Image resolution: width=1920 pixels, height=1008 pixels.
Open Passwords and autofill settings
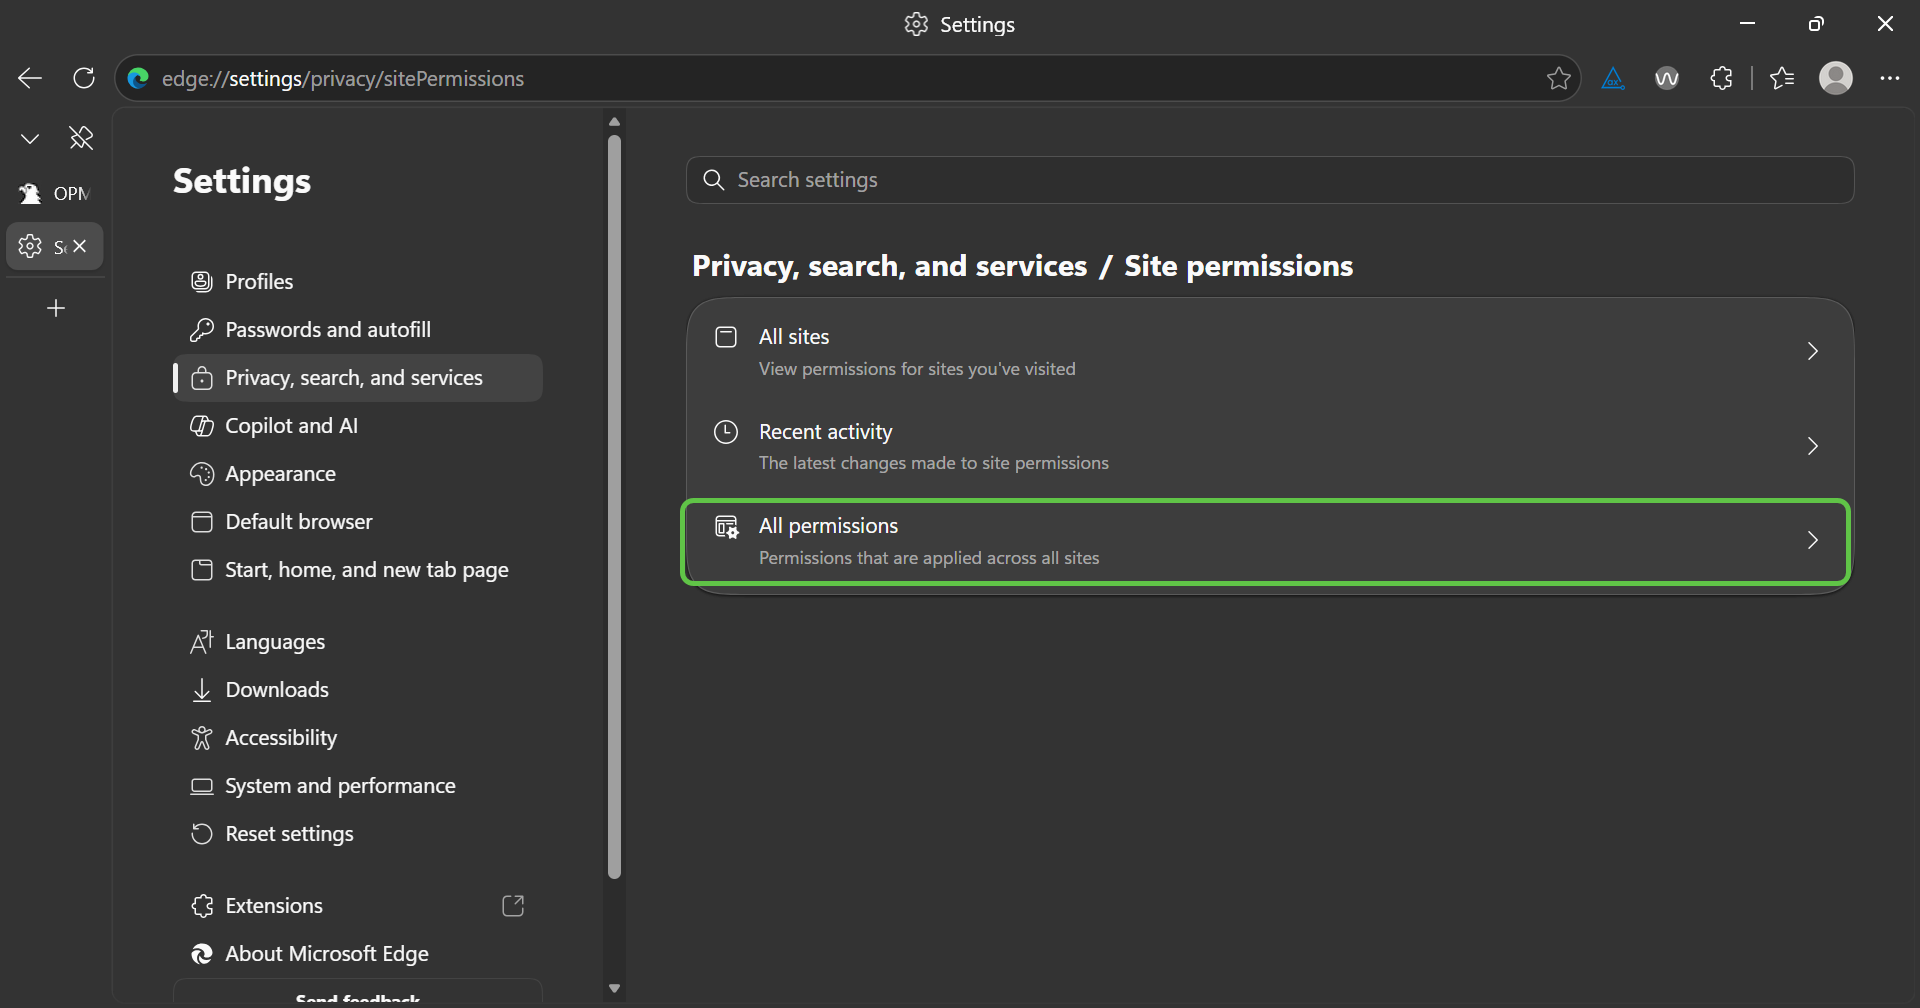358,330
